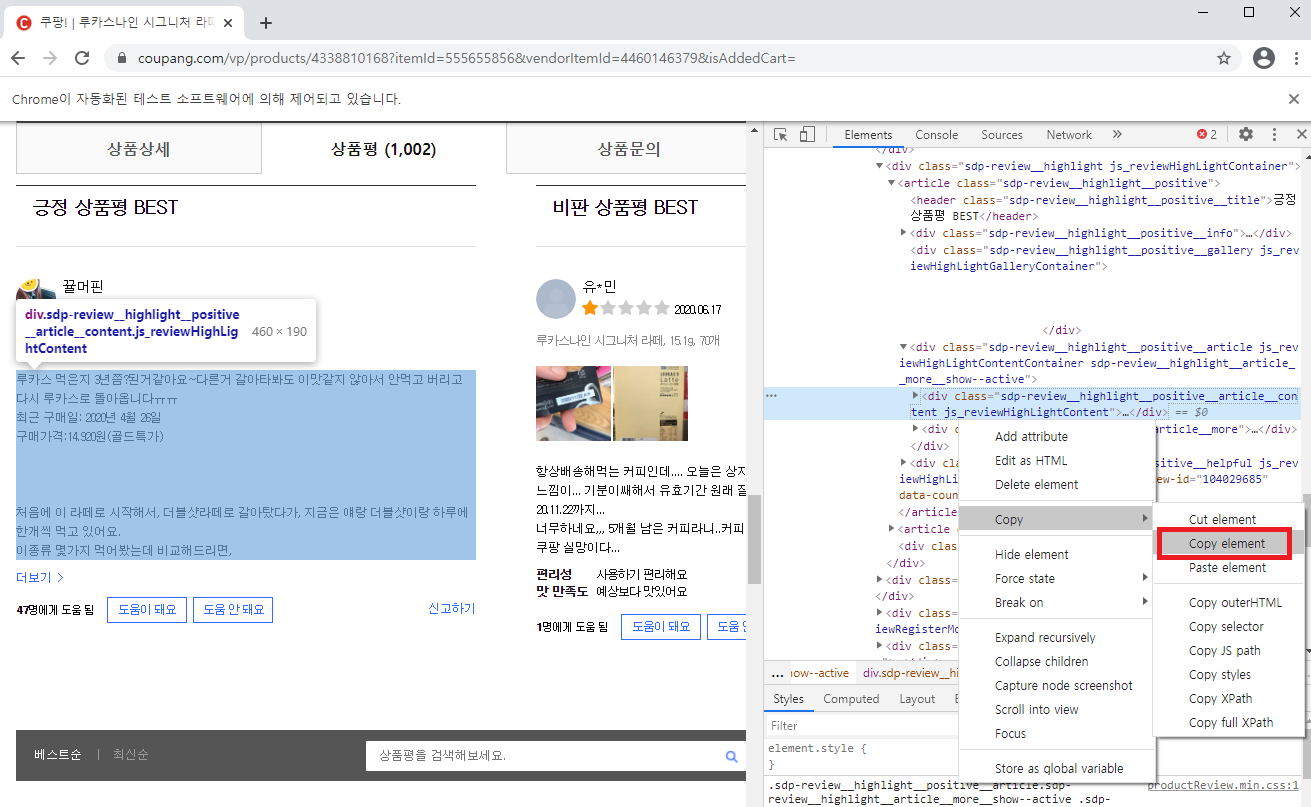Dismiss the automated test software infobar
The width and height of the screenshot is (1311, 807).
point(1293,99)
